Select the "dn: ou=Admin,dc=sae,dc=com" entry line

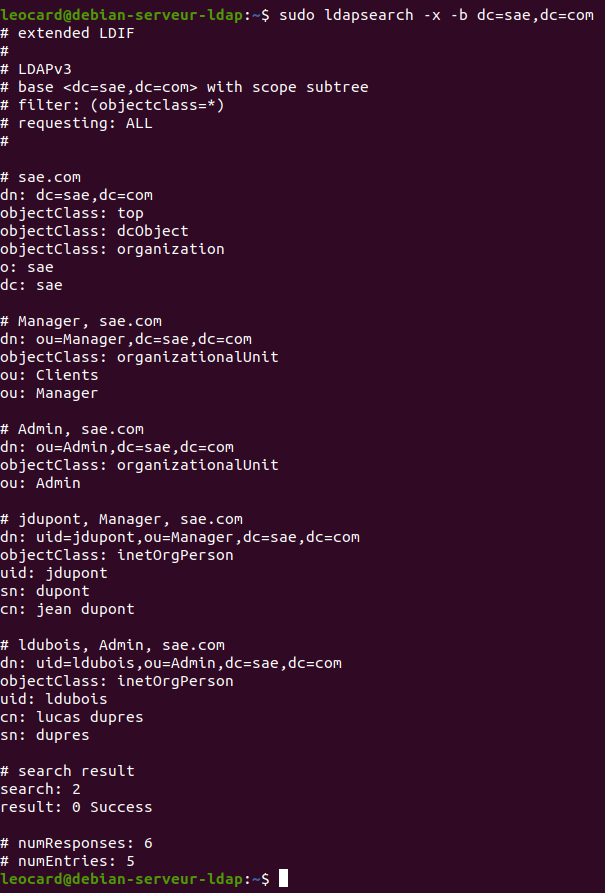pos(117,447)
